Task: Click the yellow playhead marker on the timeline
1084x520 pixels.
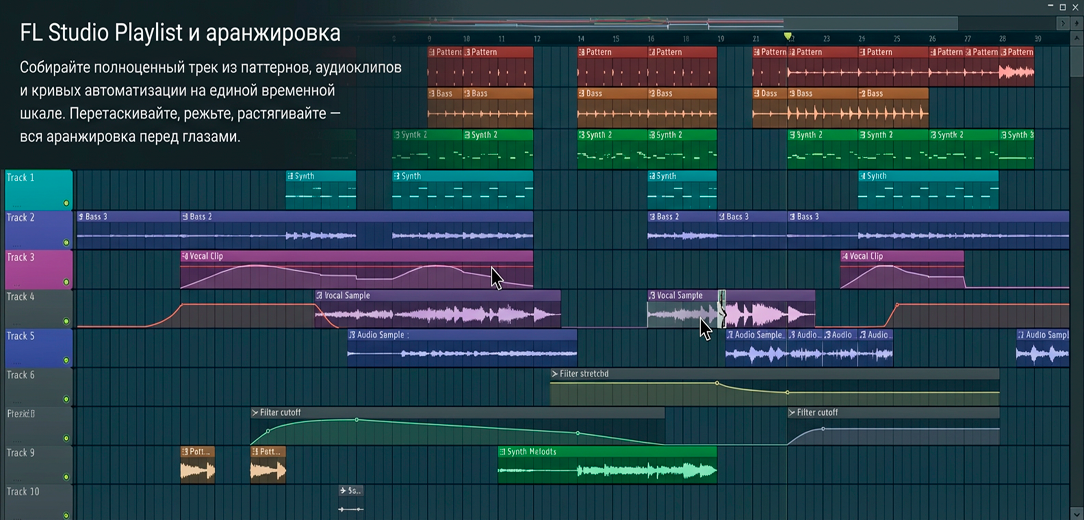Action: click(787, 36)
